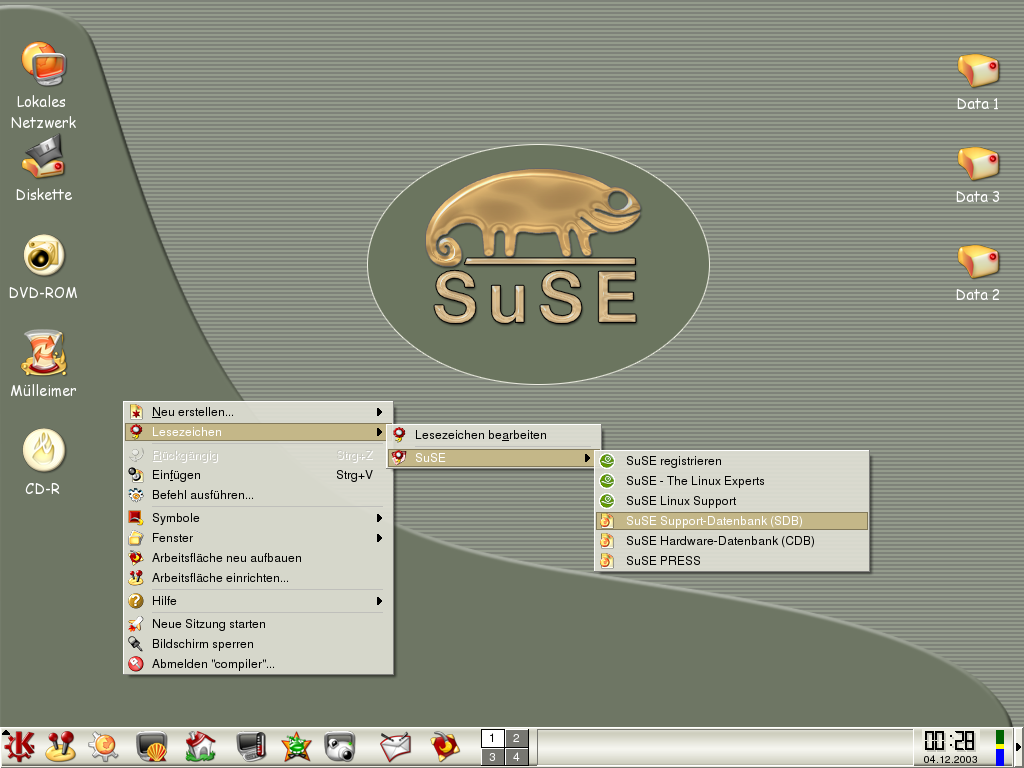Choose Neue Sitzung starten
This screenshot has height=768, width=1024.
click(x=259, y=624)
